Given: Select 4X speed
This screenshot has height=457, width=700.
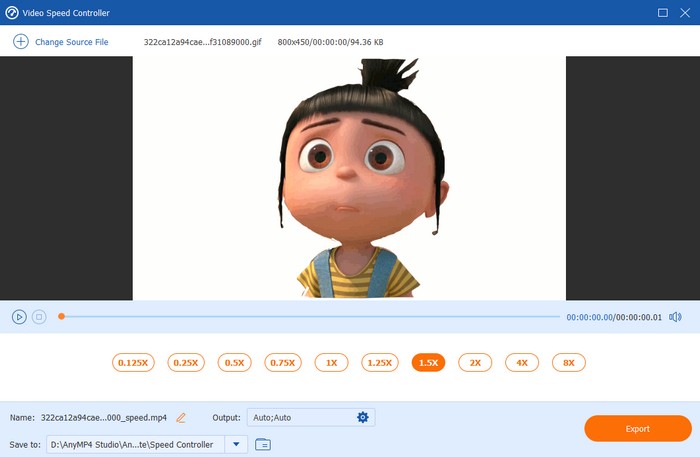Looking at the screenshot, I should (522, 362).
